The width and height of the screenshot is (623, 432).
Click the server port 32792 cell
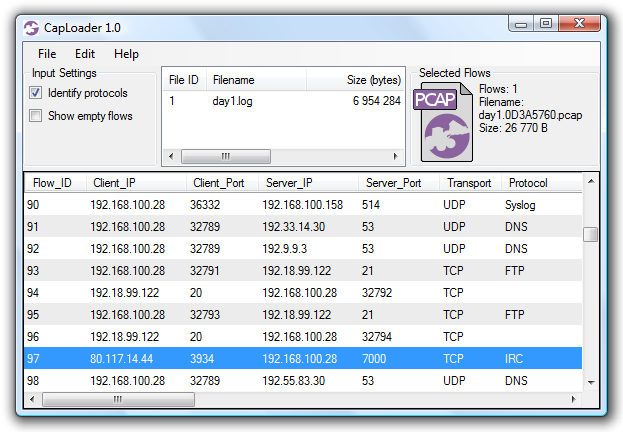pos(377,293)
